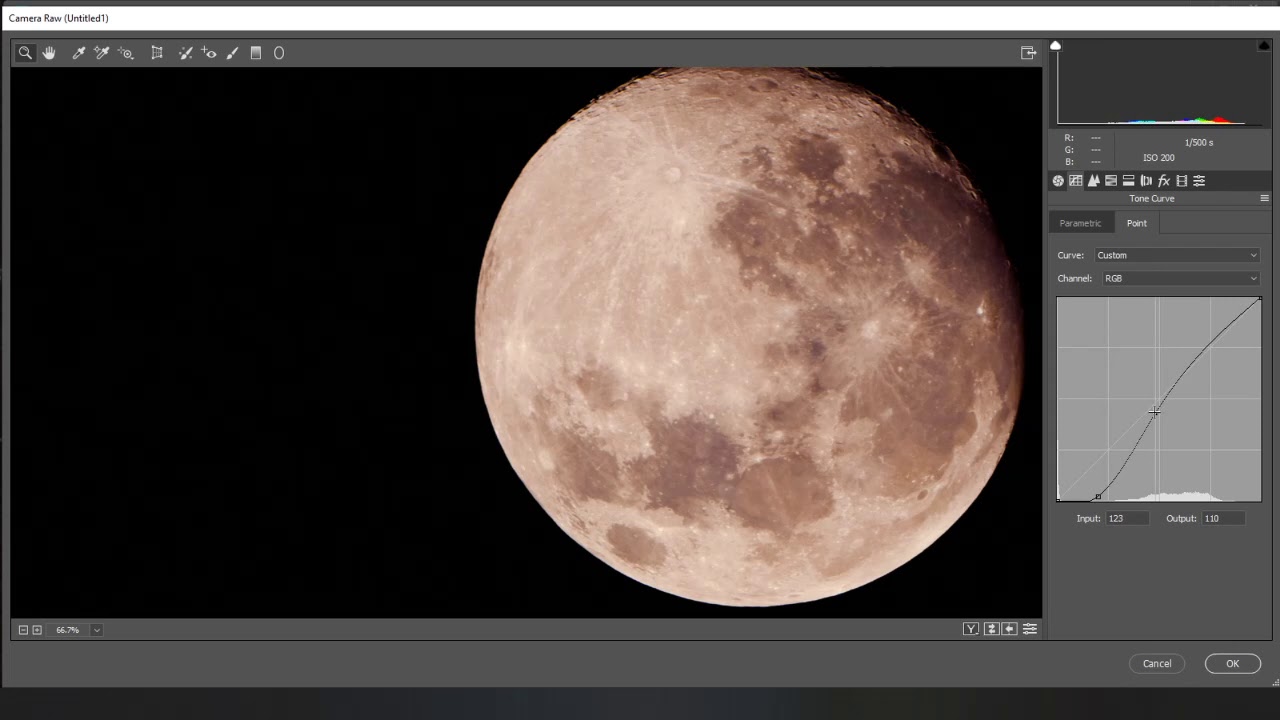Viewport: 1280px width, 720px height.
Task: Open the Tone Curve panel icon
Action: point(1076,181)
